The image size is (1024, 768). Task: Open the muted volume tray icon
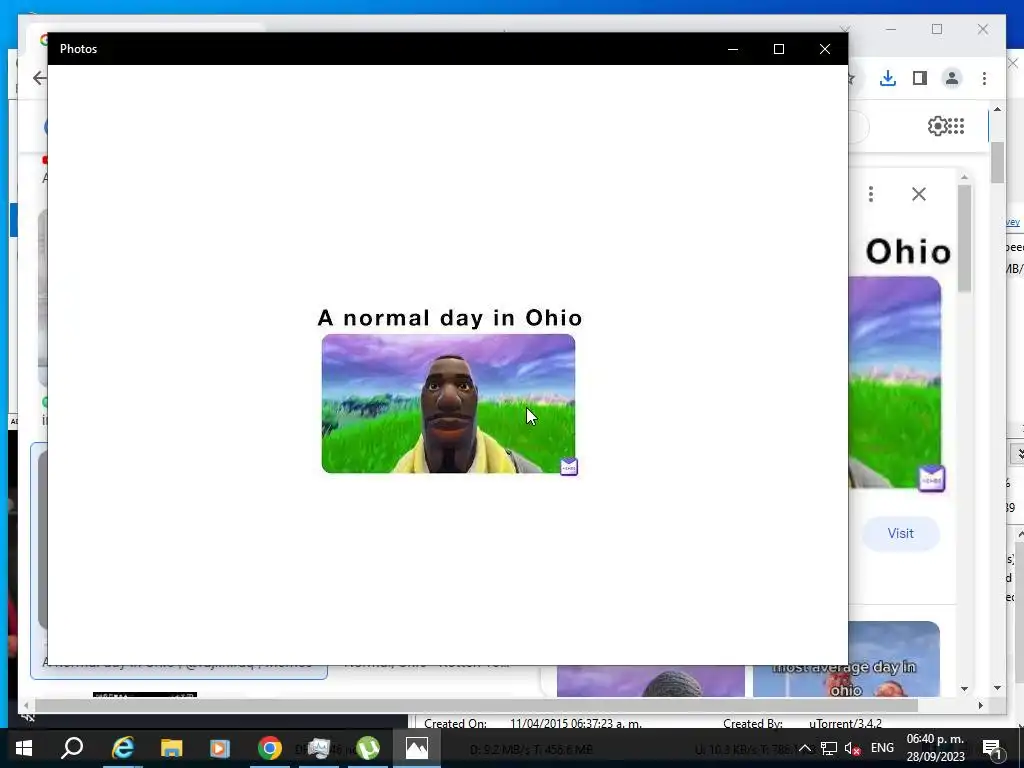pos(852,748)
